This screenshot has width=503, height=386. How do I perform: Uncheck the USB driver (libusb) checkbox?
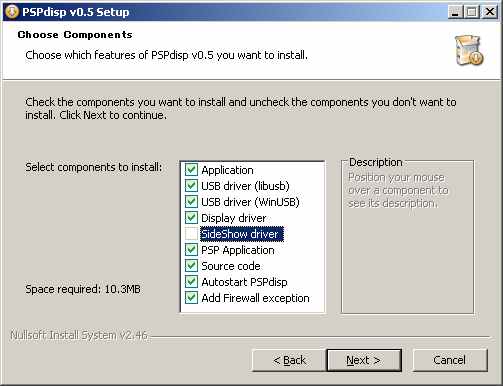click(191, 186)
